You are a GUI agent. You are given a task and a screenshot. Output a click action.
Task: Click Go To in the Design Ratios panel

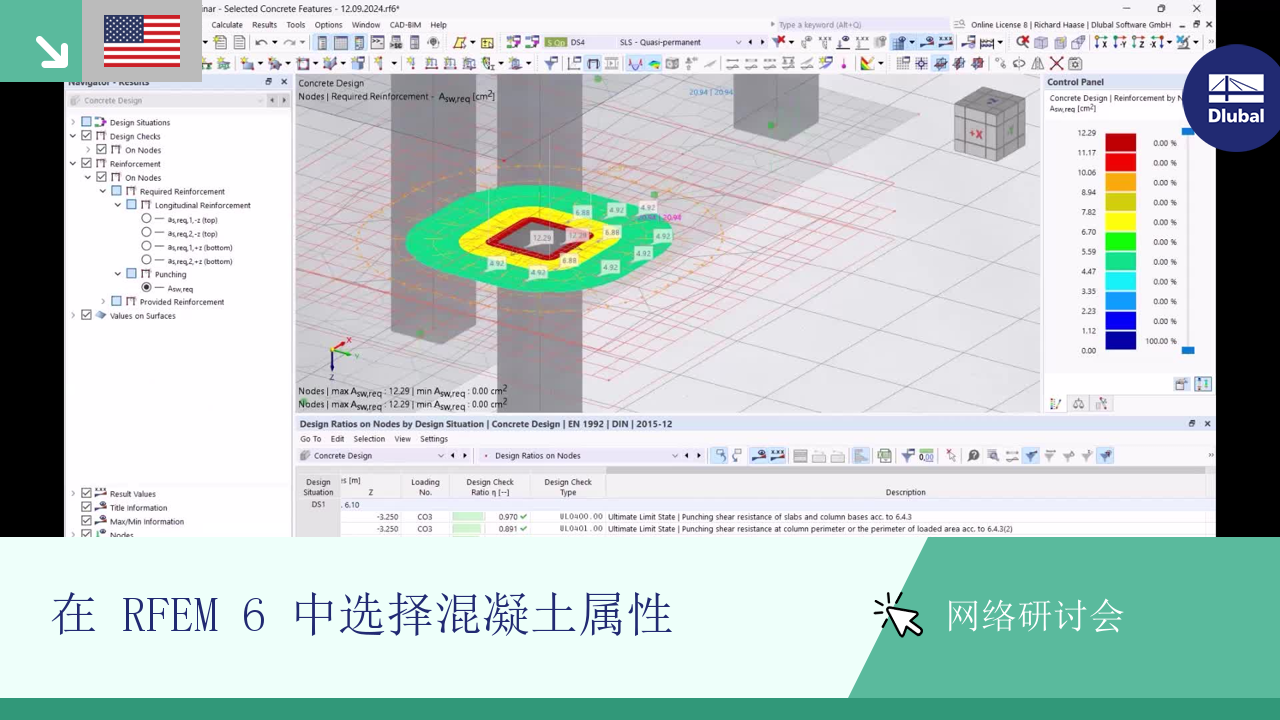click(313, 438)
